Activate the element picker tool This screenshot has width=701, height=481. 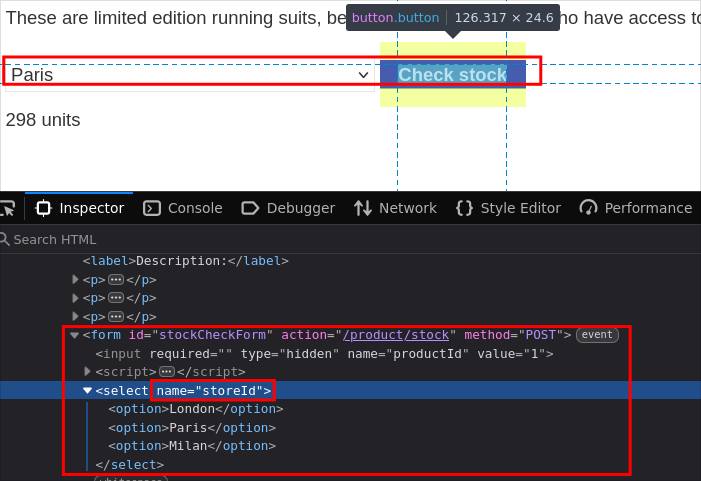point(7,208)
